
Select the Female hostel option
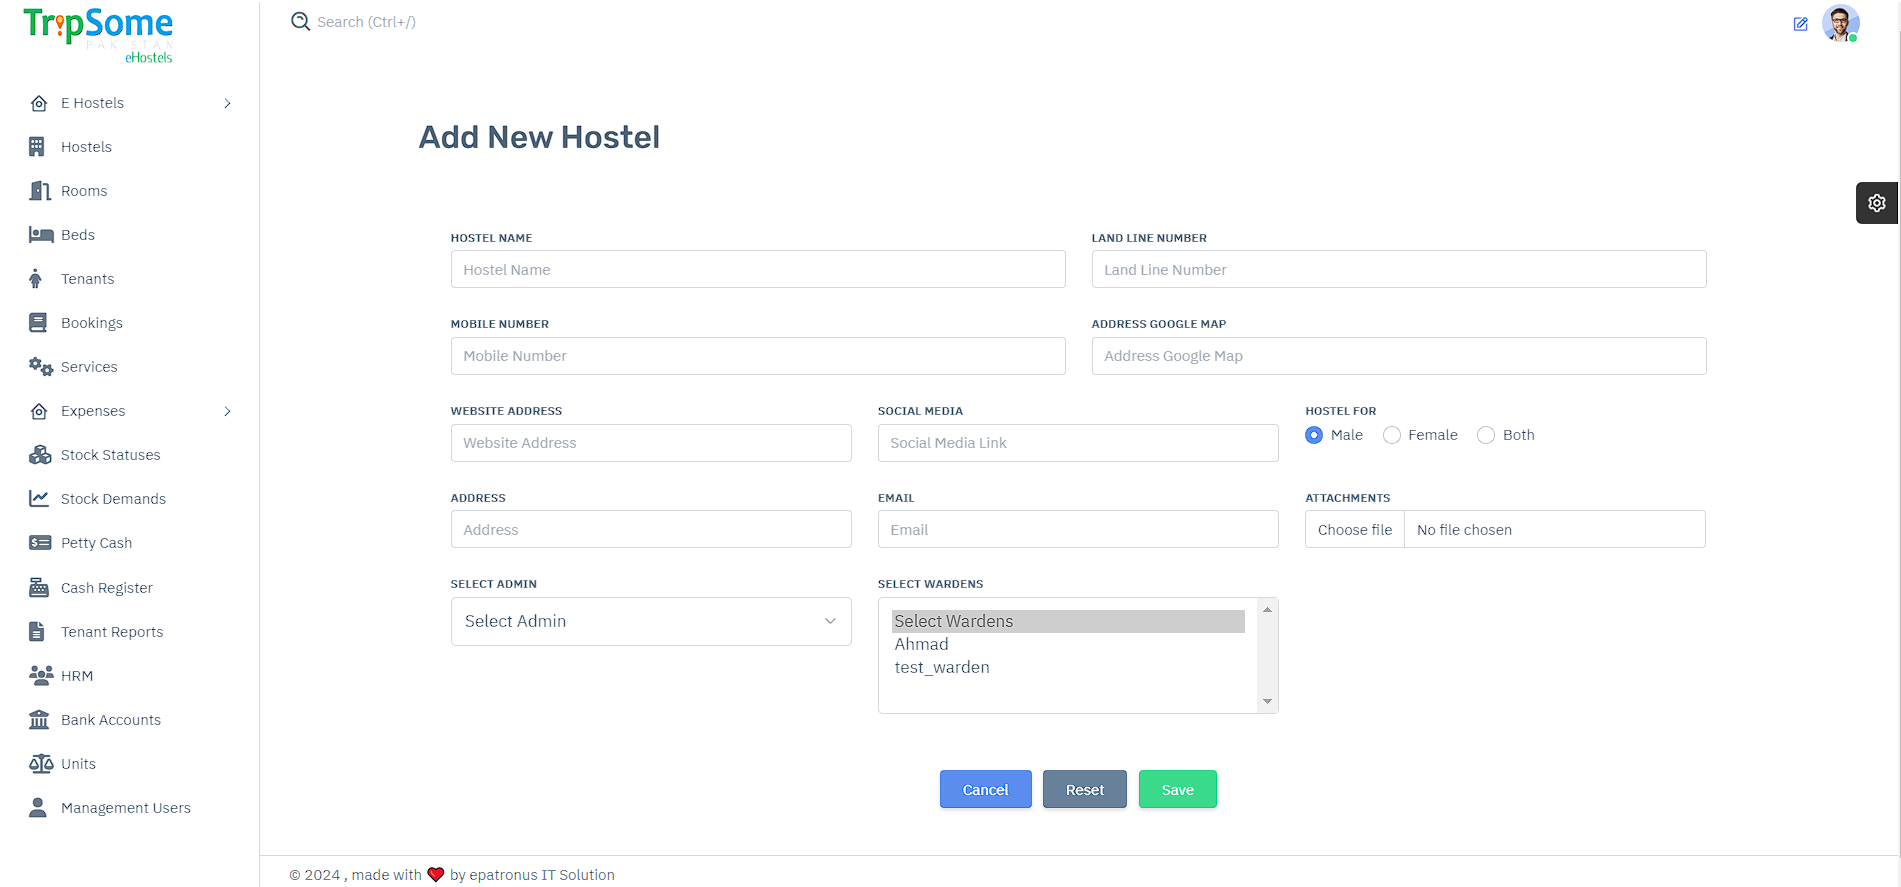[1391, 435]
